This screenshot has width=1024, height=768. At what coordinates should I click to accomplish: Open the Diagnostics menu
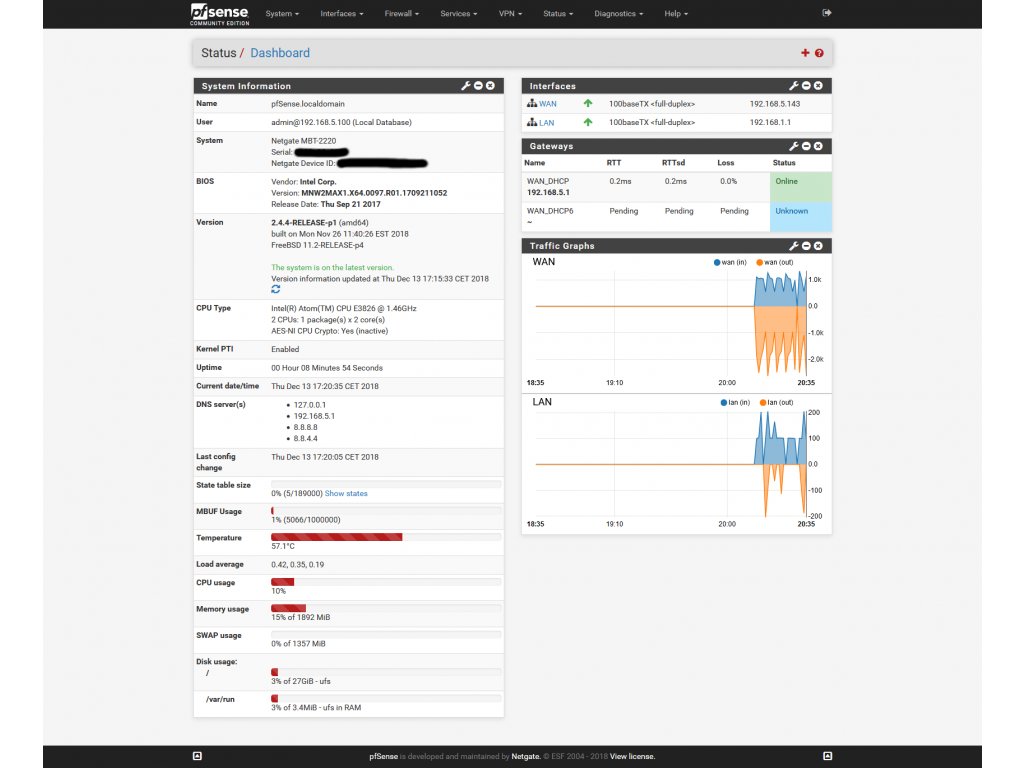tap(618, 14)
